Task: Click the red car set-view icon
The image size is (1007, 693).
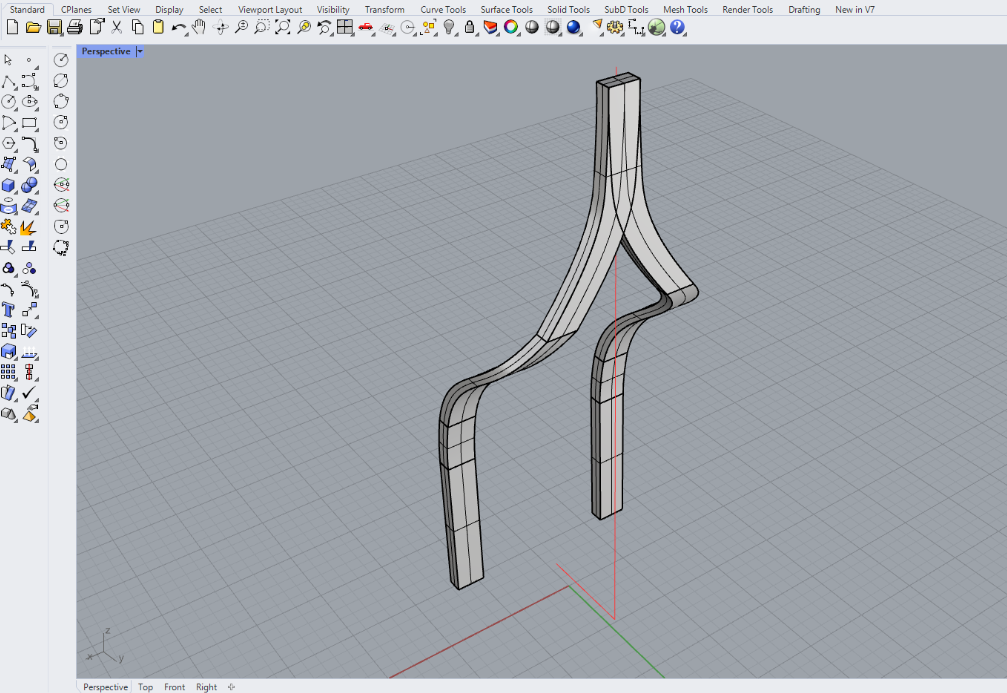Action: [366, 27]
